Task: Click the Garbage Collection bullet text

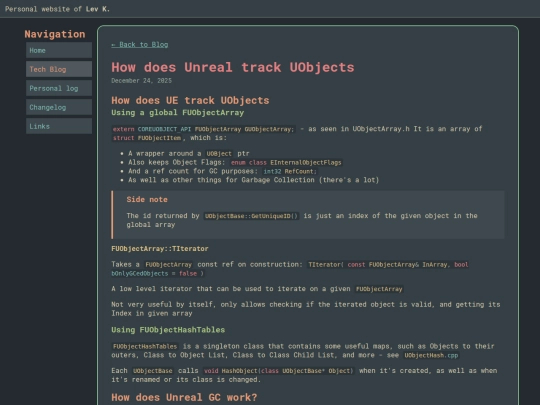Action: coord(253,180)
